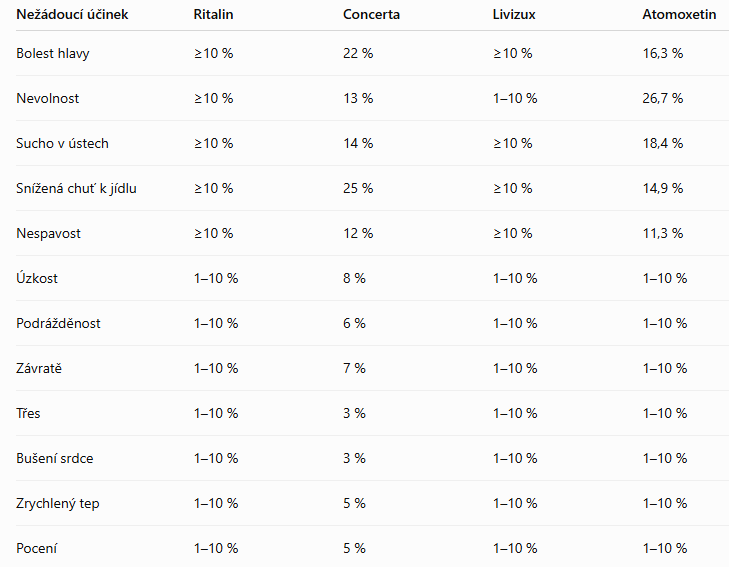Select the Pocení row label
This screenshot has height=567, width=729.
(36, 548)
